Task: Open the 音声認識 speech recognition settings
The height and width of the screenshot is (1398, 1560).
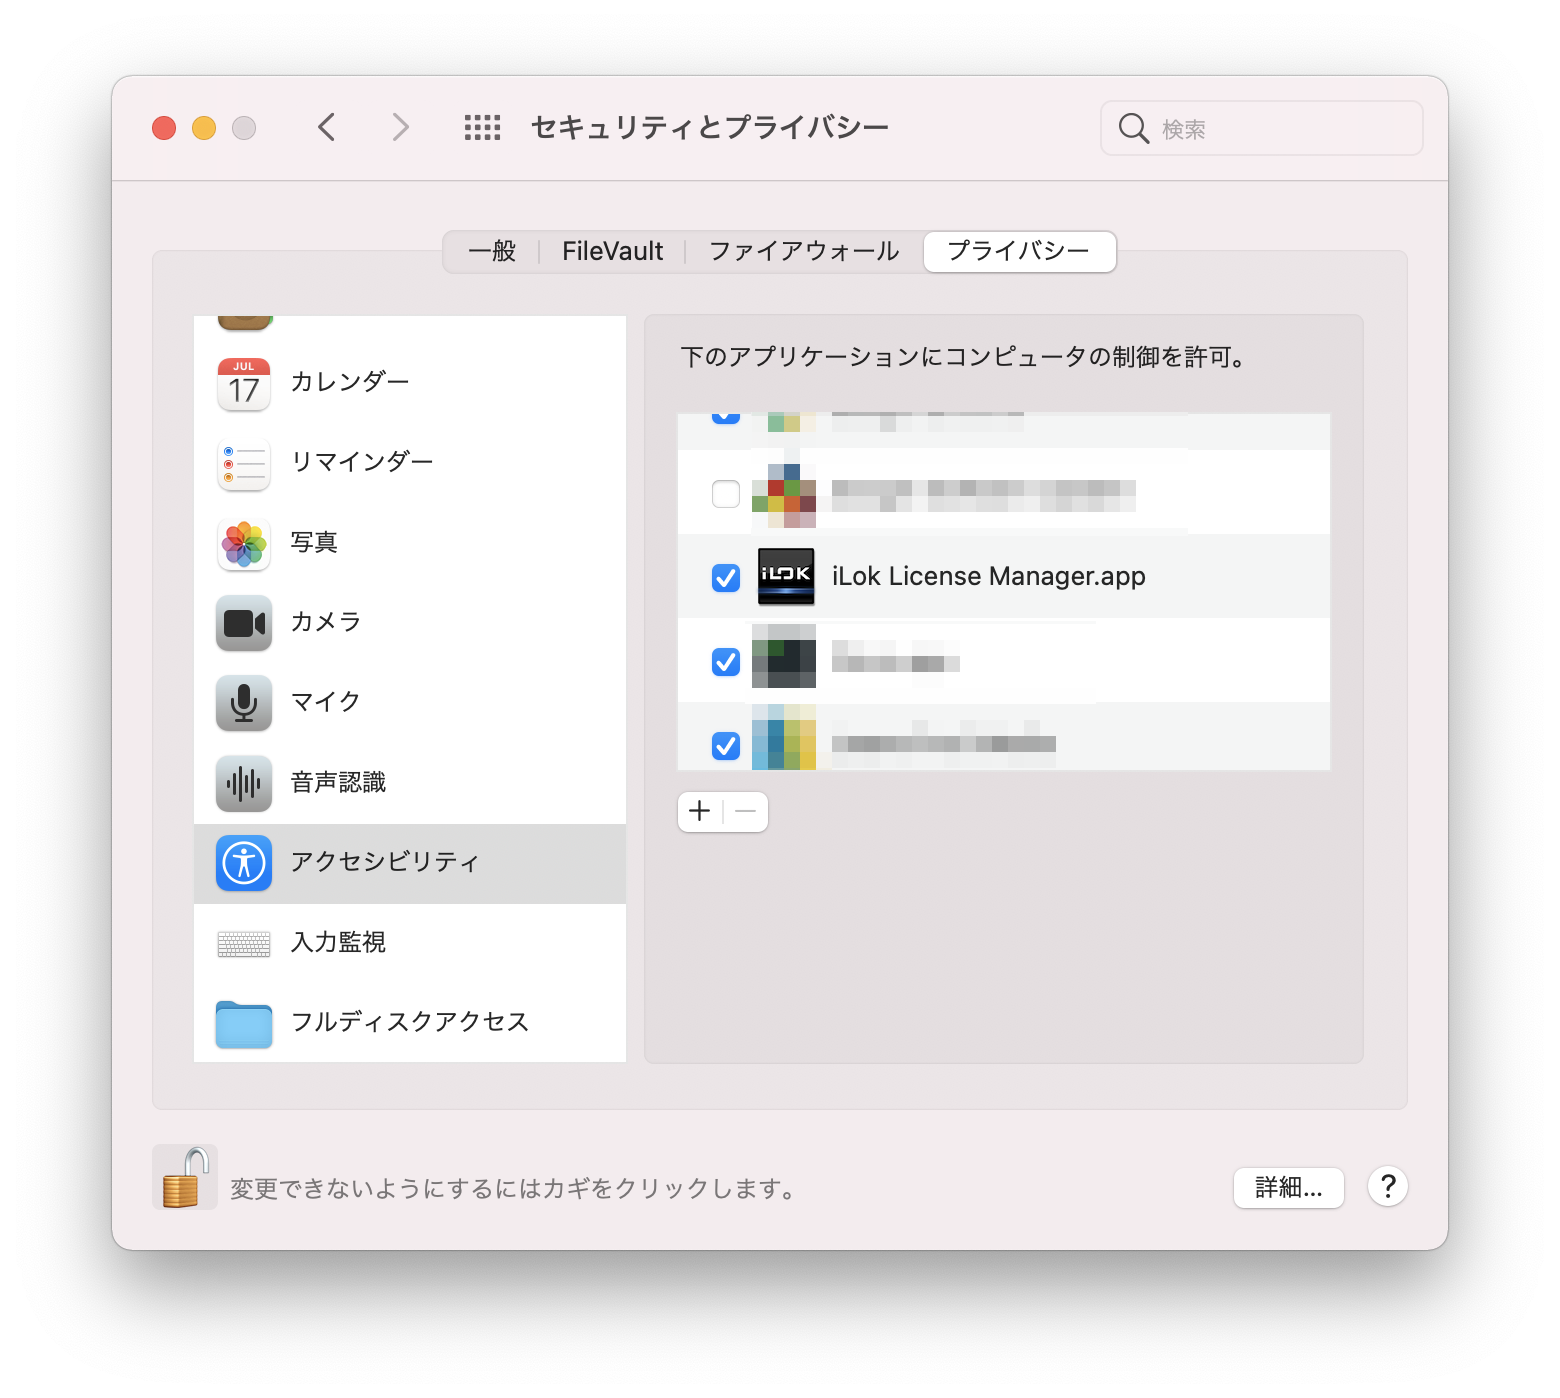Action: pos(337,783)
